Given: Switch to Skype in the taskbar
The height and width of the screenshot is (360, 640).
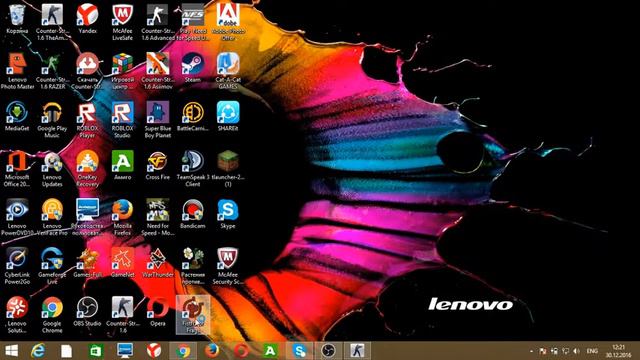Looking at the screenshot, I should (299, 351).
